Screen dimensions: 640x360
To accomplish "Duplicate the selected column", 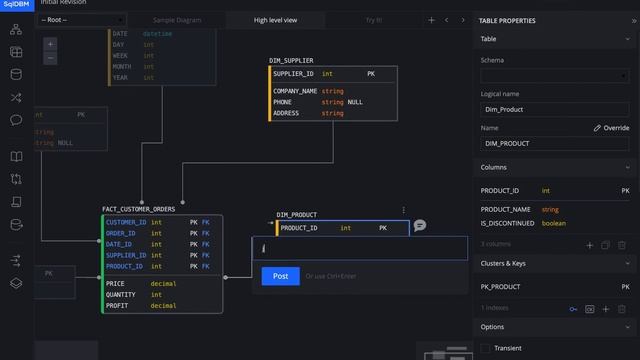I will coord(606,245).
